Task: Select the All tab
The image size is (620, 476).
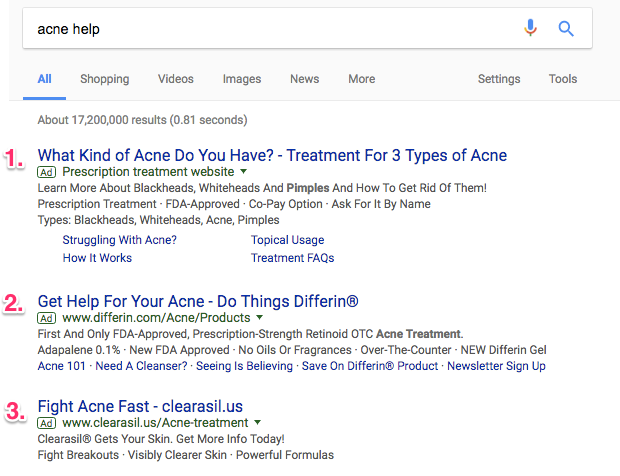Action: pyautogui.click(x=44, y=79)
